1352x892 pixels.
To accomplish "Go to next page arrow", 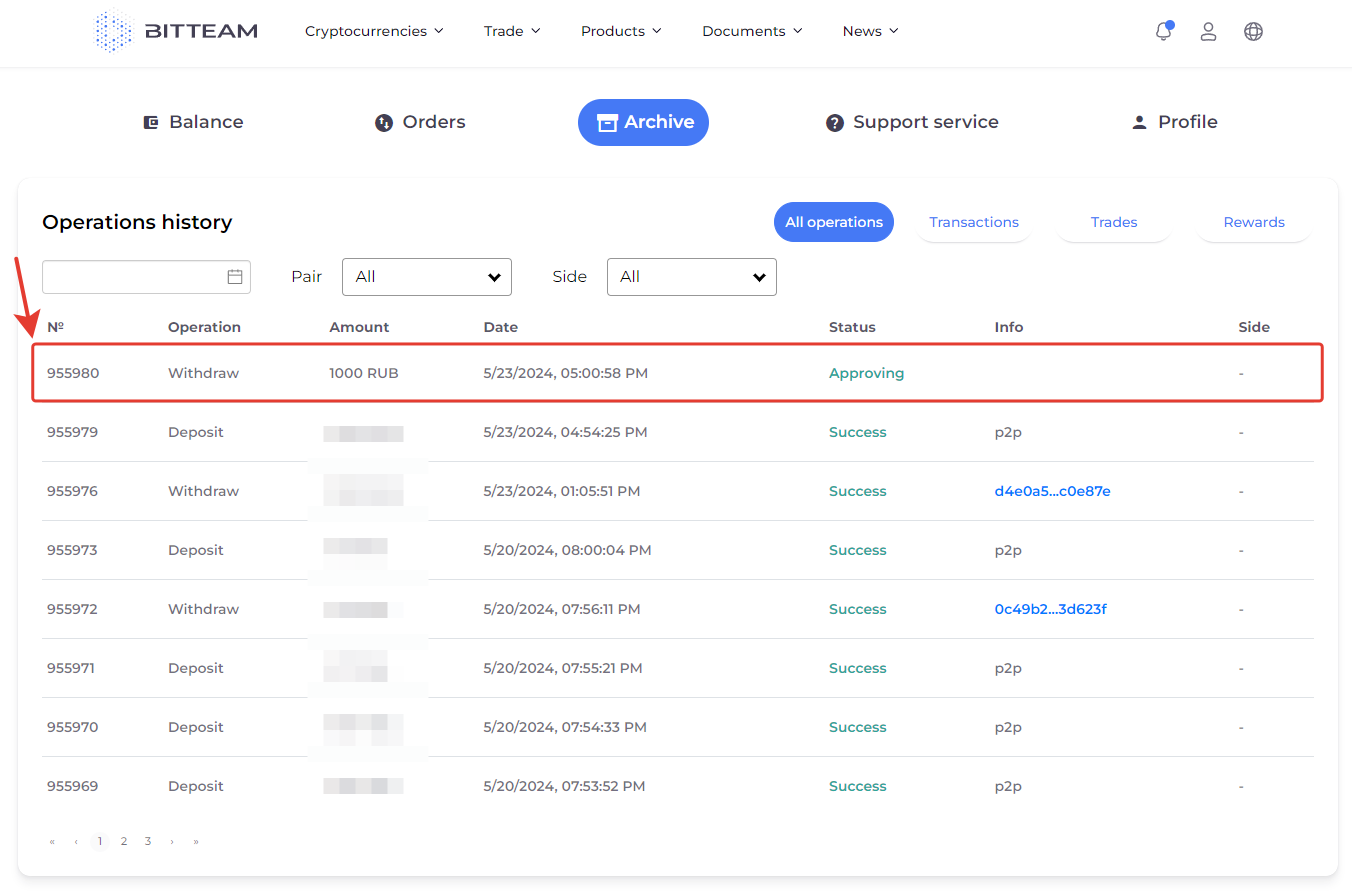I will point(172,841).
